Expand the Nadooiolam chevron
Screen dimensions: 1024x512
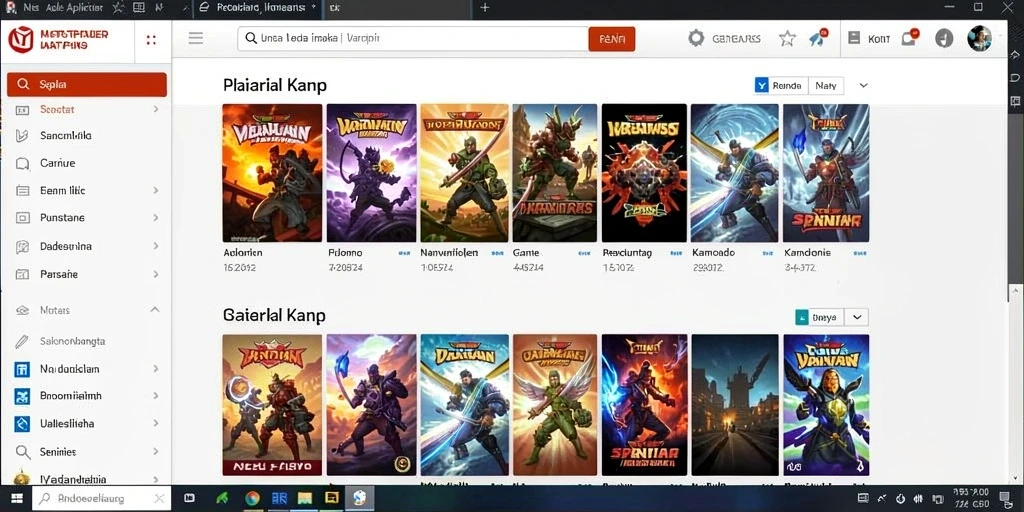pyautogui.click(x=155, y=369)
